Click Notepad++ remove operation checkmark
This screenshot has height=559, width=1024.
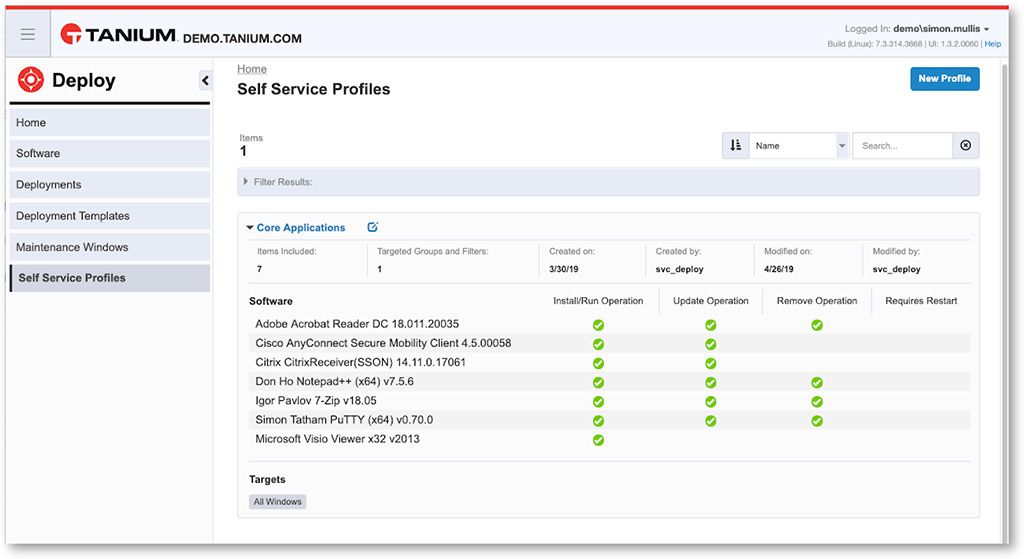coord(817,383)
